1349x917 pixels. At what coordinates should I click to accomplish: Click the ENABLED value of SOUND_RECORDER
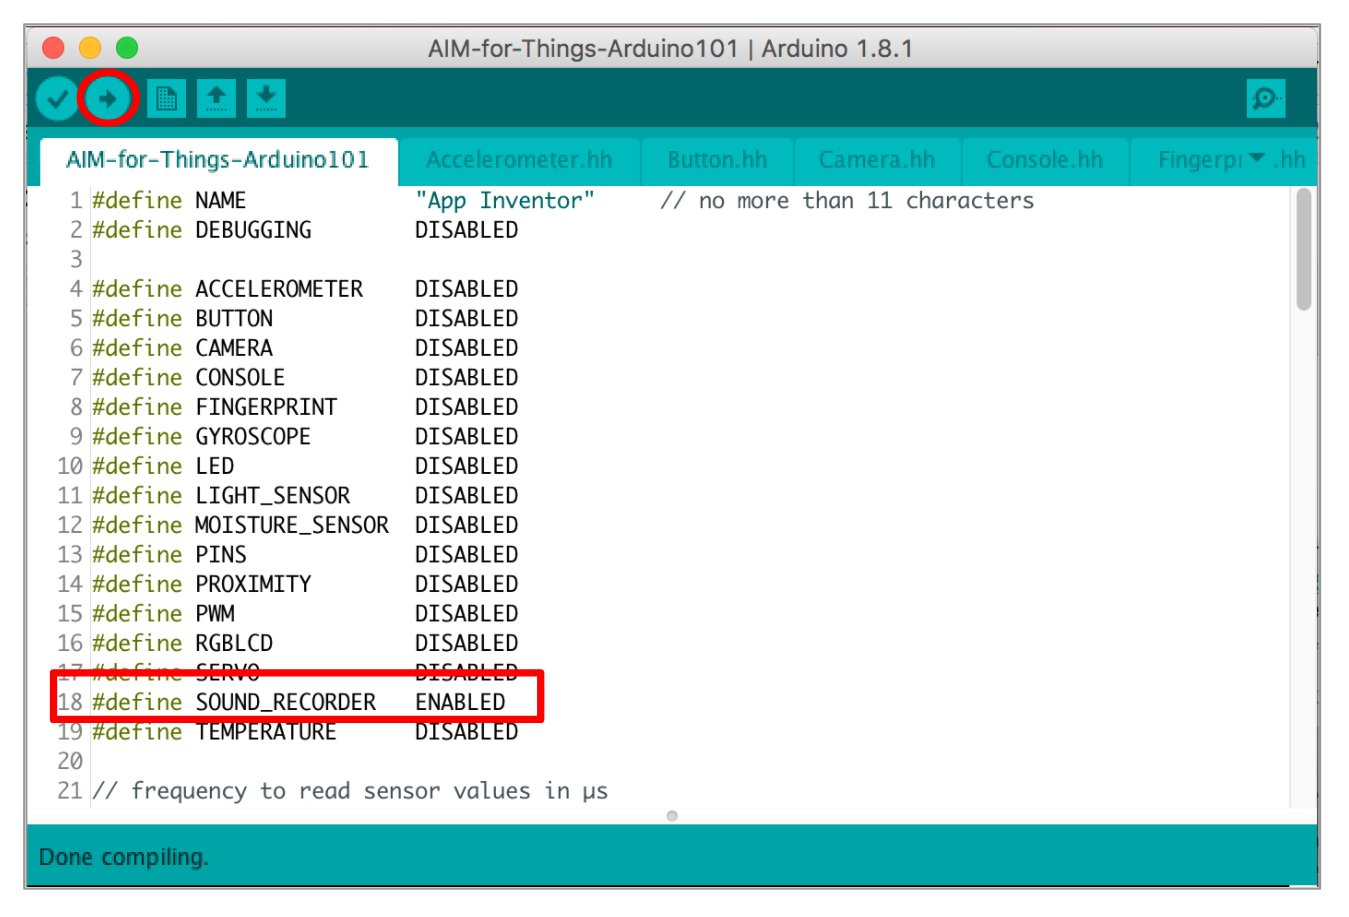click(x=460, y=702)
